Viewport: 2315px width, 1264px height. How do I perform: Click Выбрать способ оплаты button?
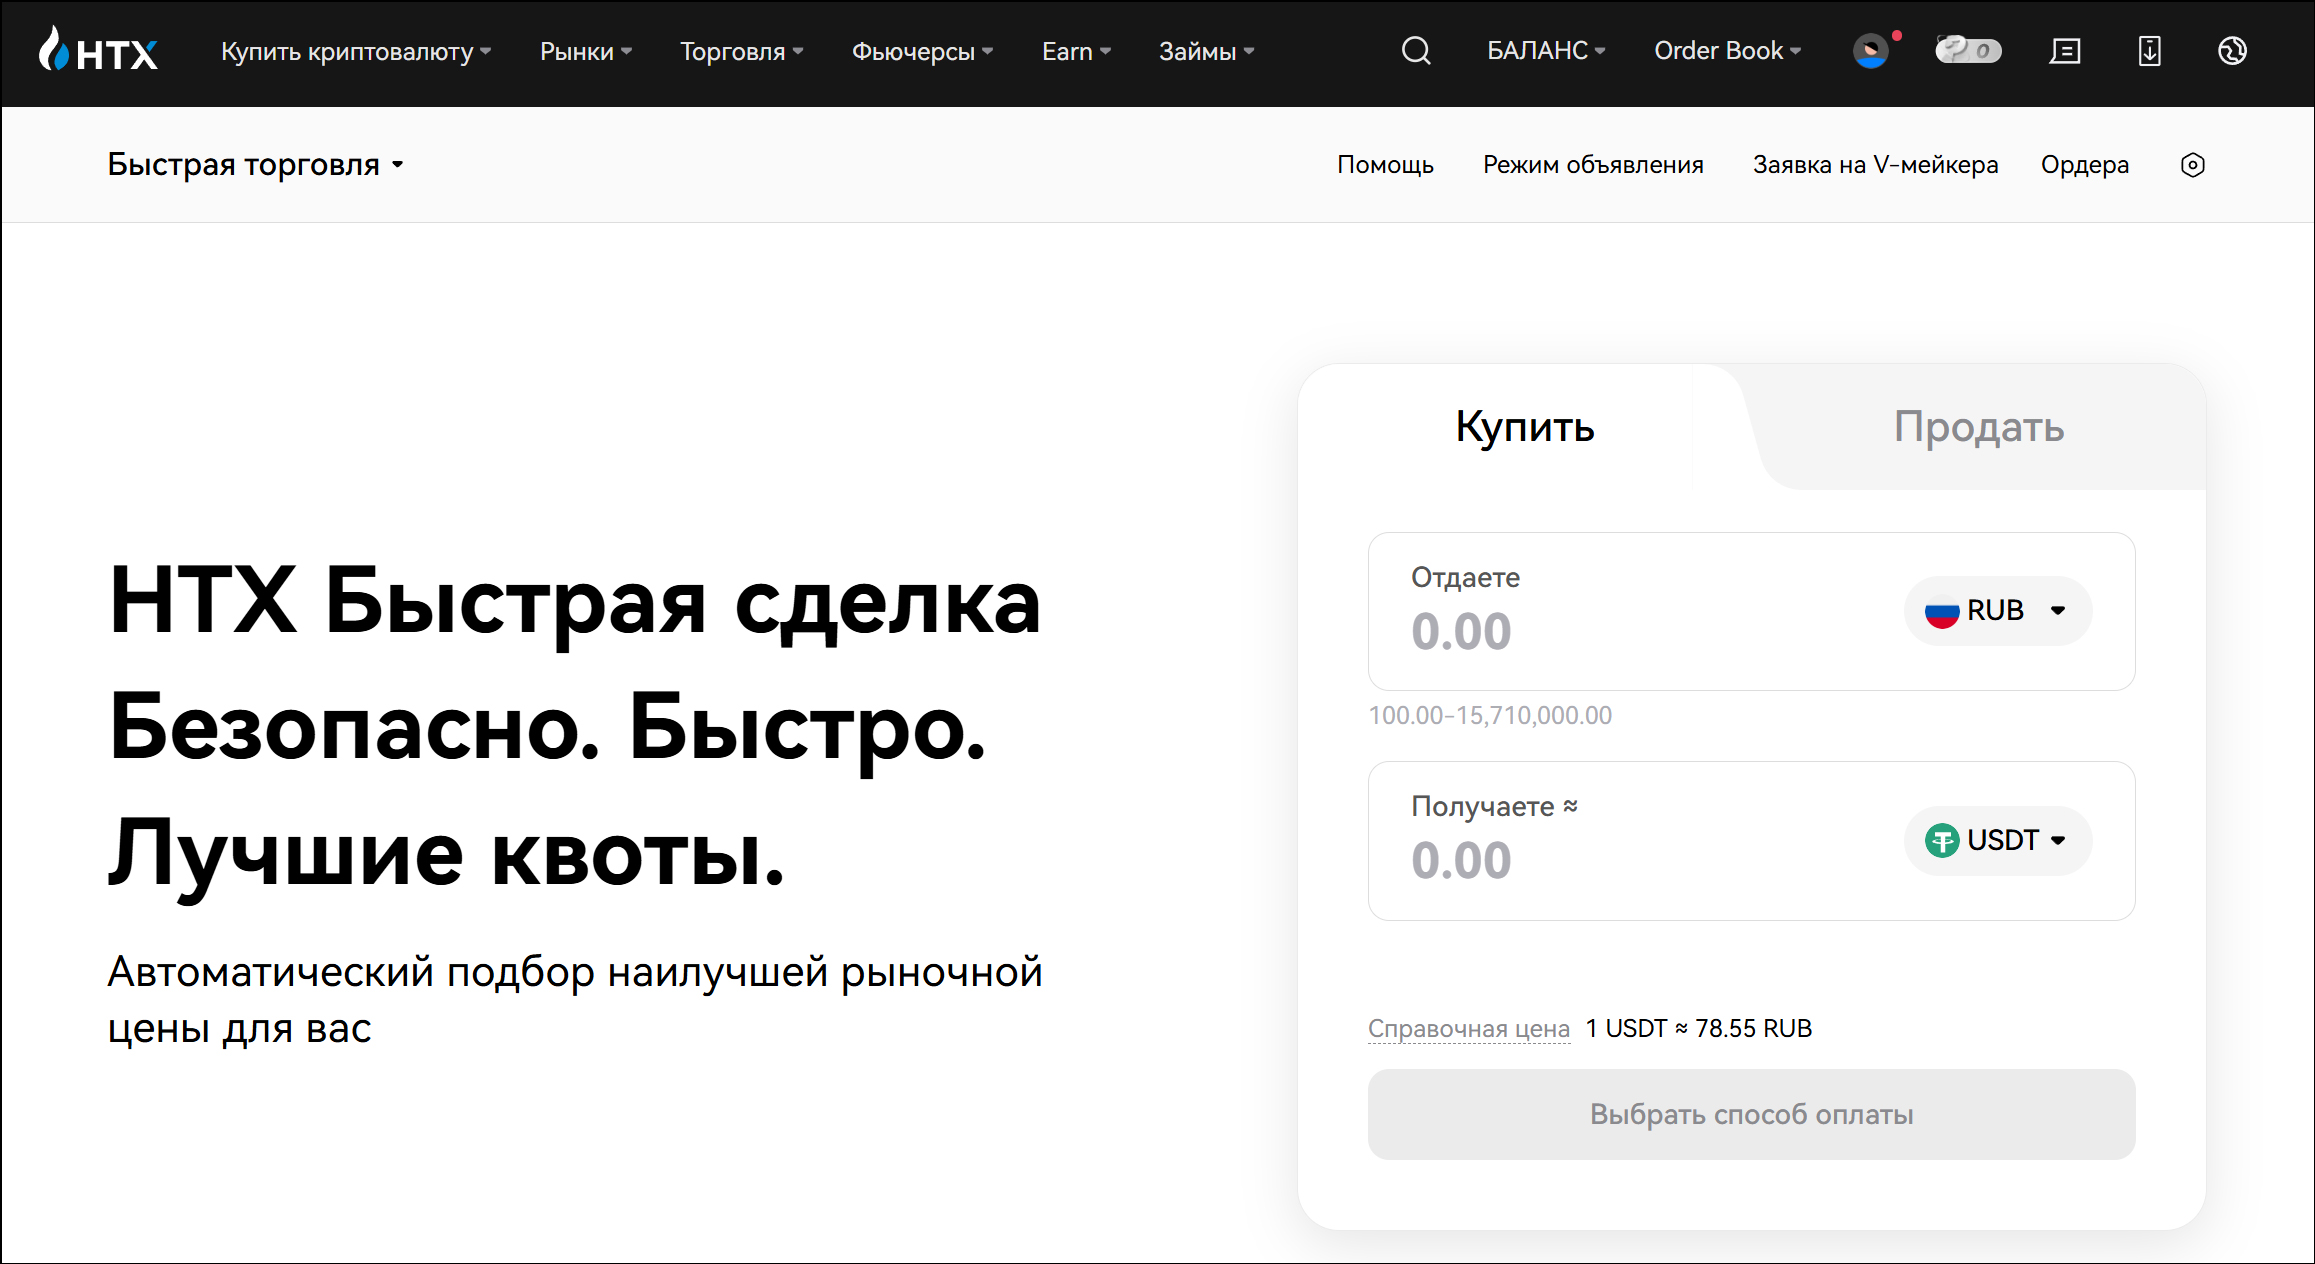coord(1751,1114)
